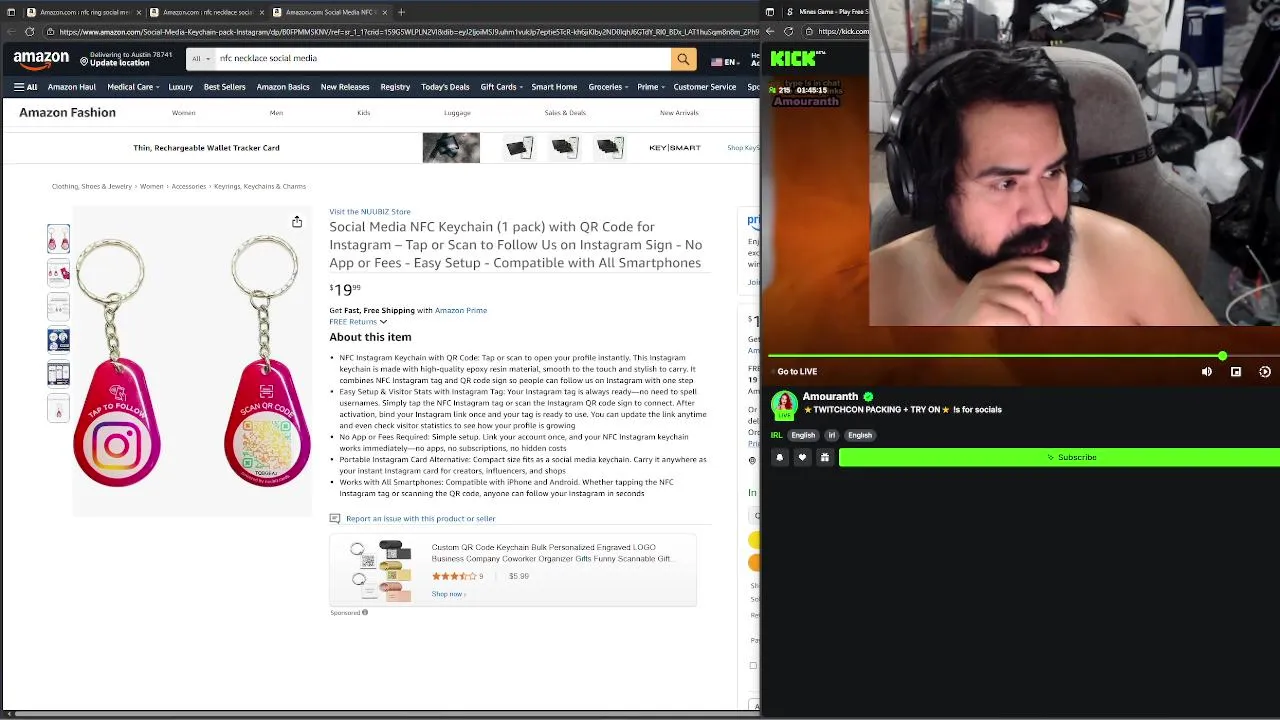Click the share icon on product image
Screen dimensions: 1280x720
tap(297, 222)
